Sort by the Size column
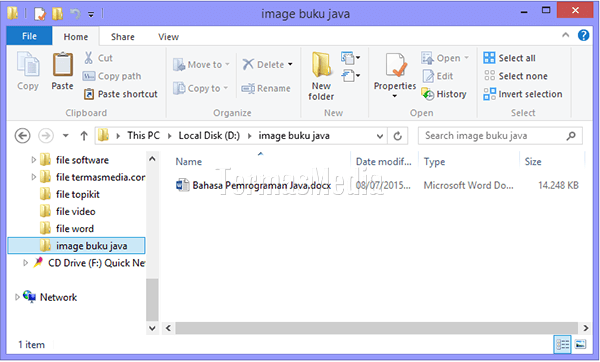600x362 pixels. [x=533, y=162]
